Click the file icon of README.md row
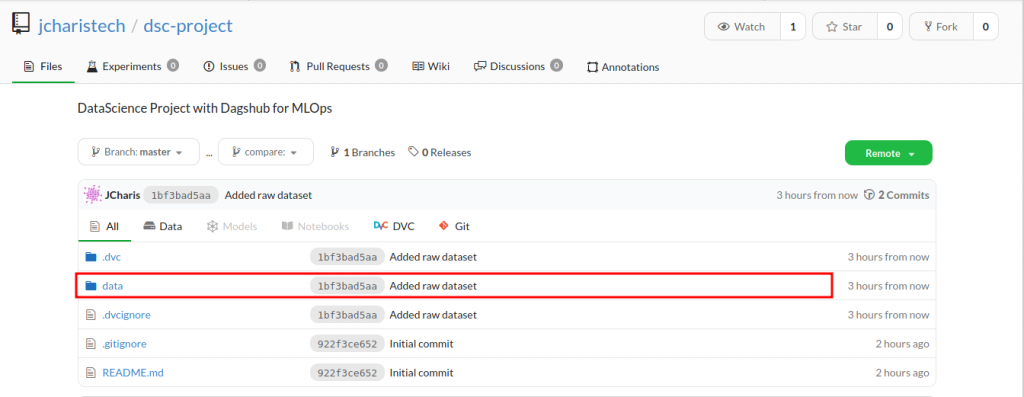1024x397 pixels. tap(91, 373)
